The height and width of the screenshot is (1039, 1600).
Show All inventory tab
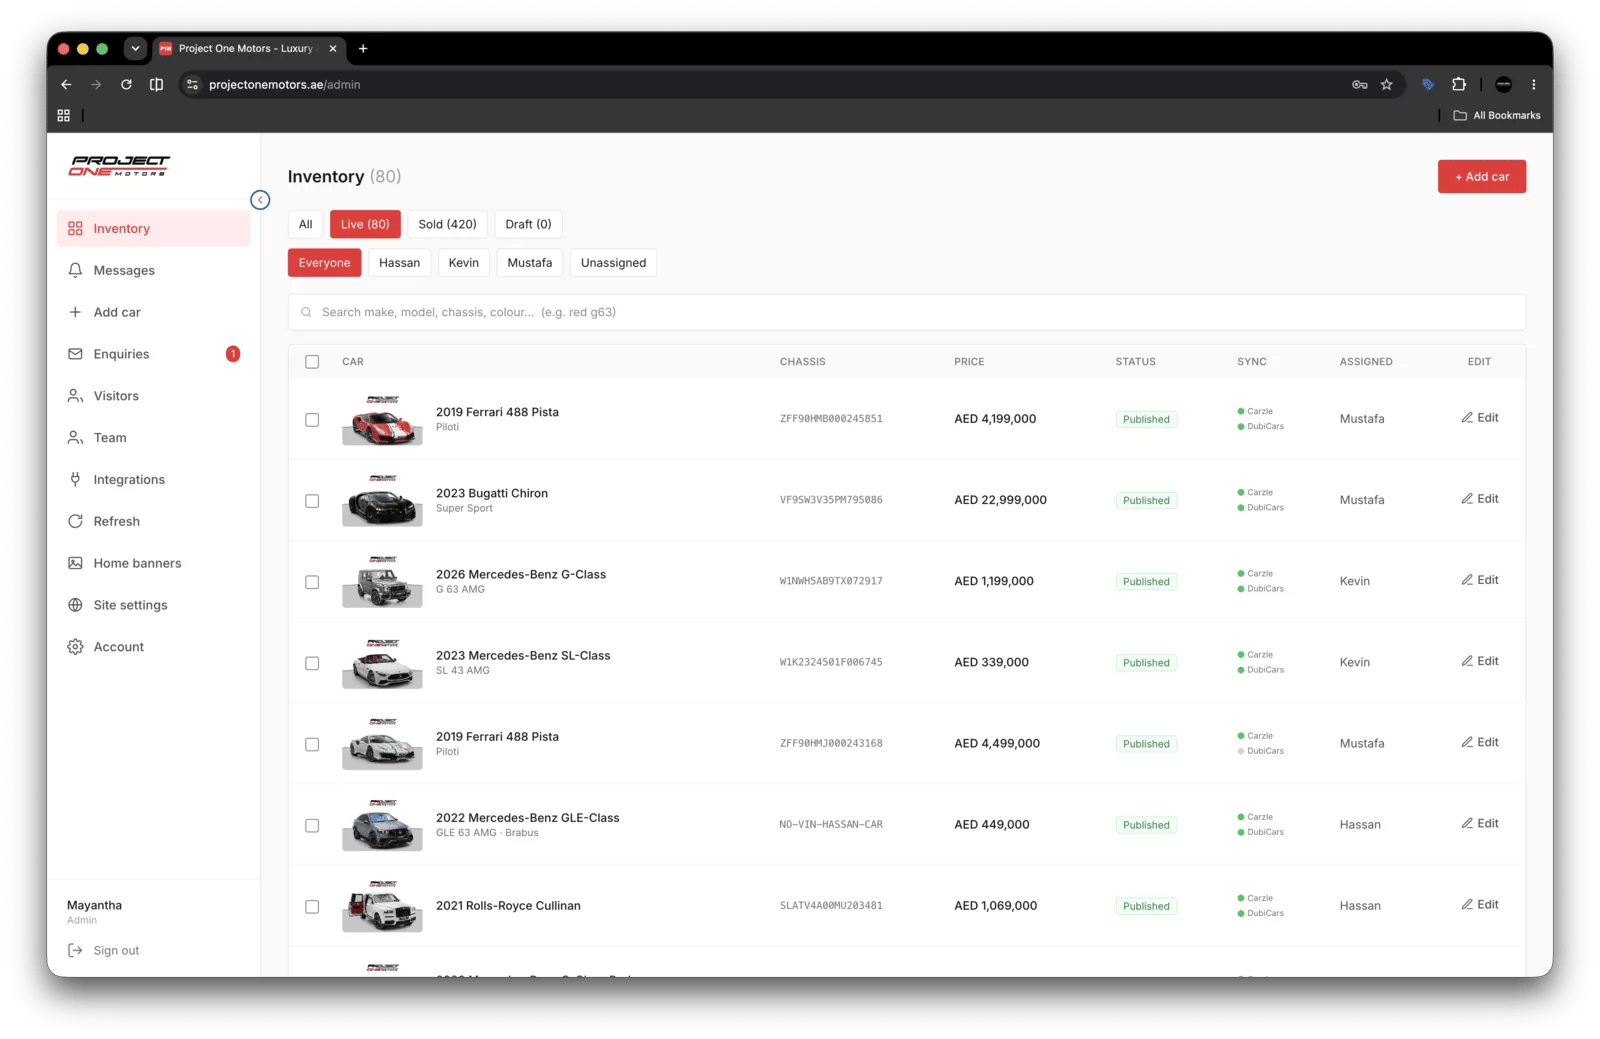click(306, 224)
